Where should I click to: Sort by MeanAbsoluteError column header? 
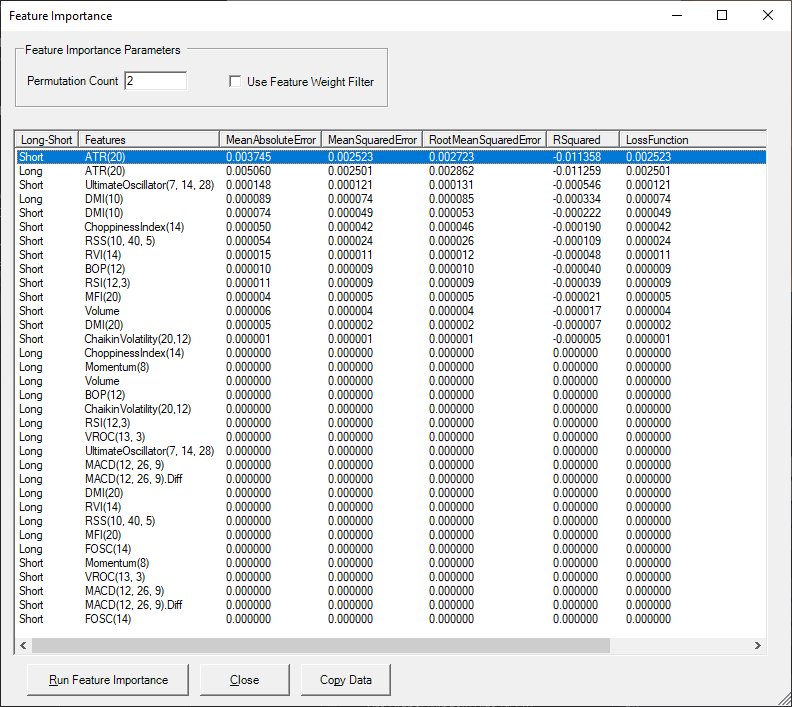[x=271, y=139]
